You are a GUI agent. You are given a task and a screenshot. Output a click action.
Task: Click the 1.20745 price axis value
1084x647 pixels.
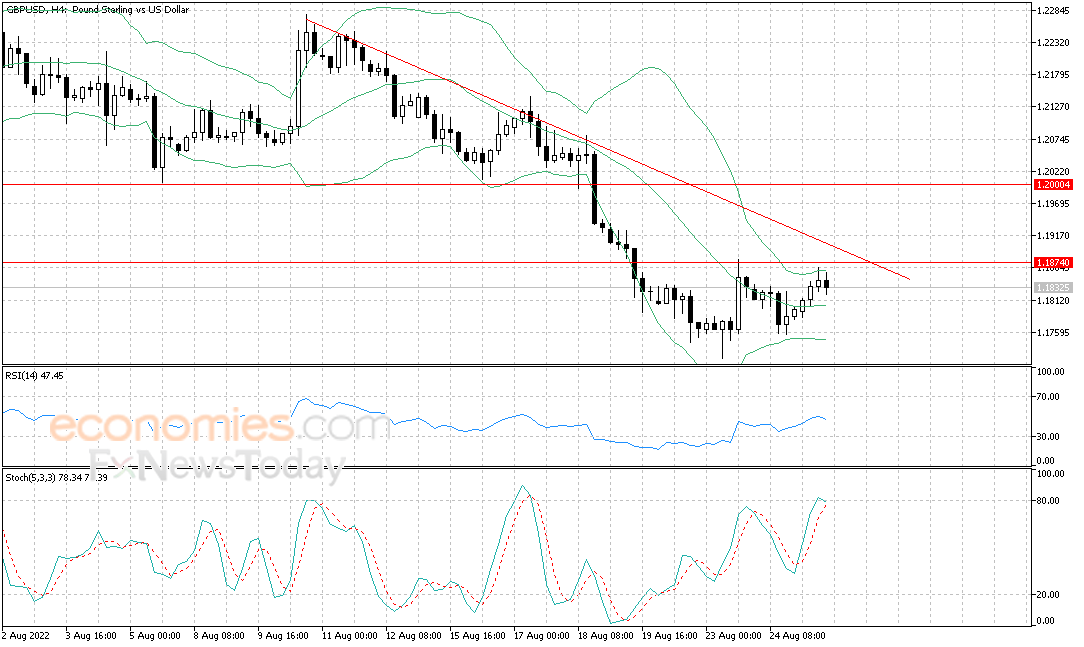coord(1054,140)
